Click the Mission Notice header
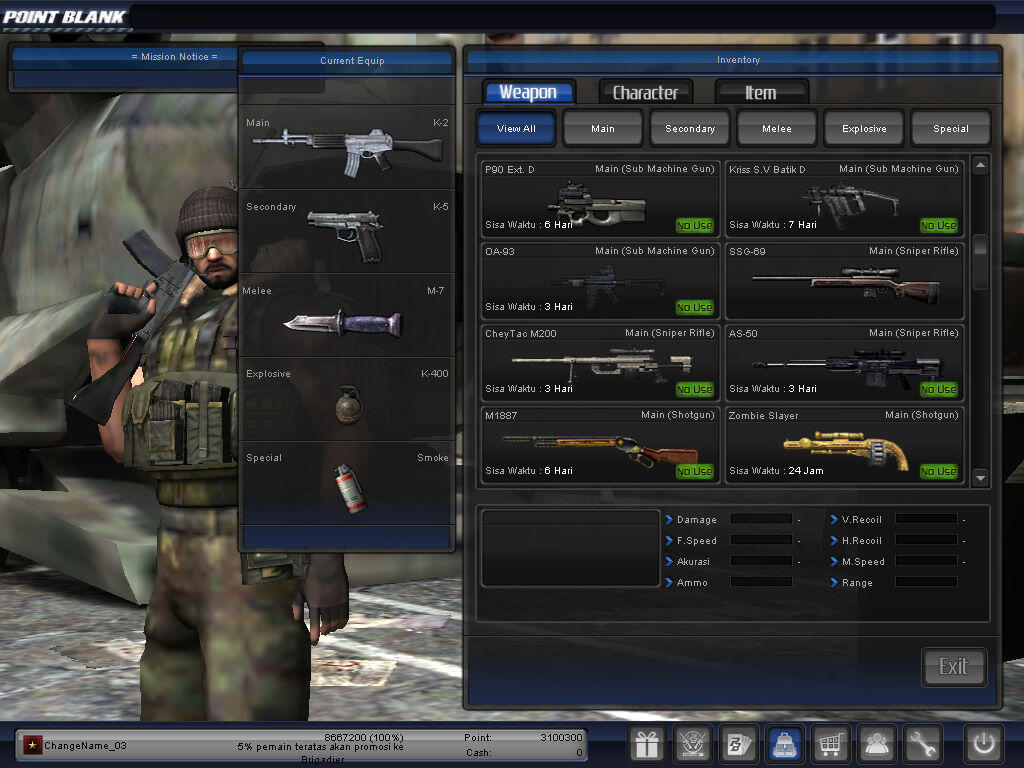The image size is (1024, 768). click(x=174, y=56)
